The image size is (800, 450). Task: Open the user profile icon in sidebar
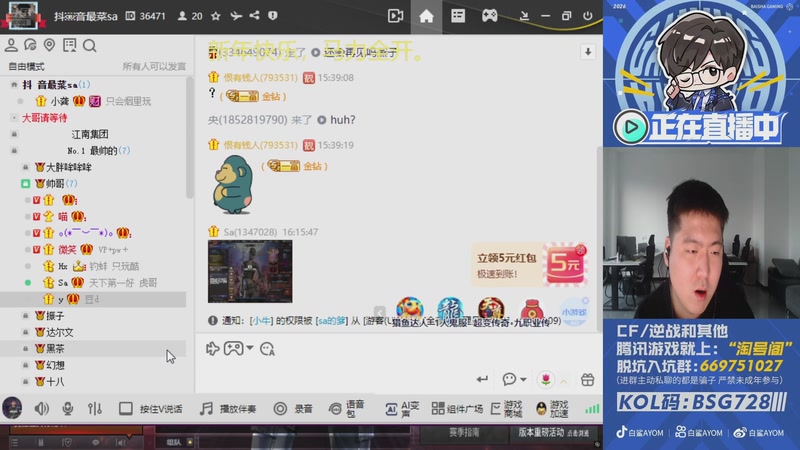click(11, 45)
